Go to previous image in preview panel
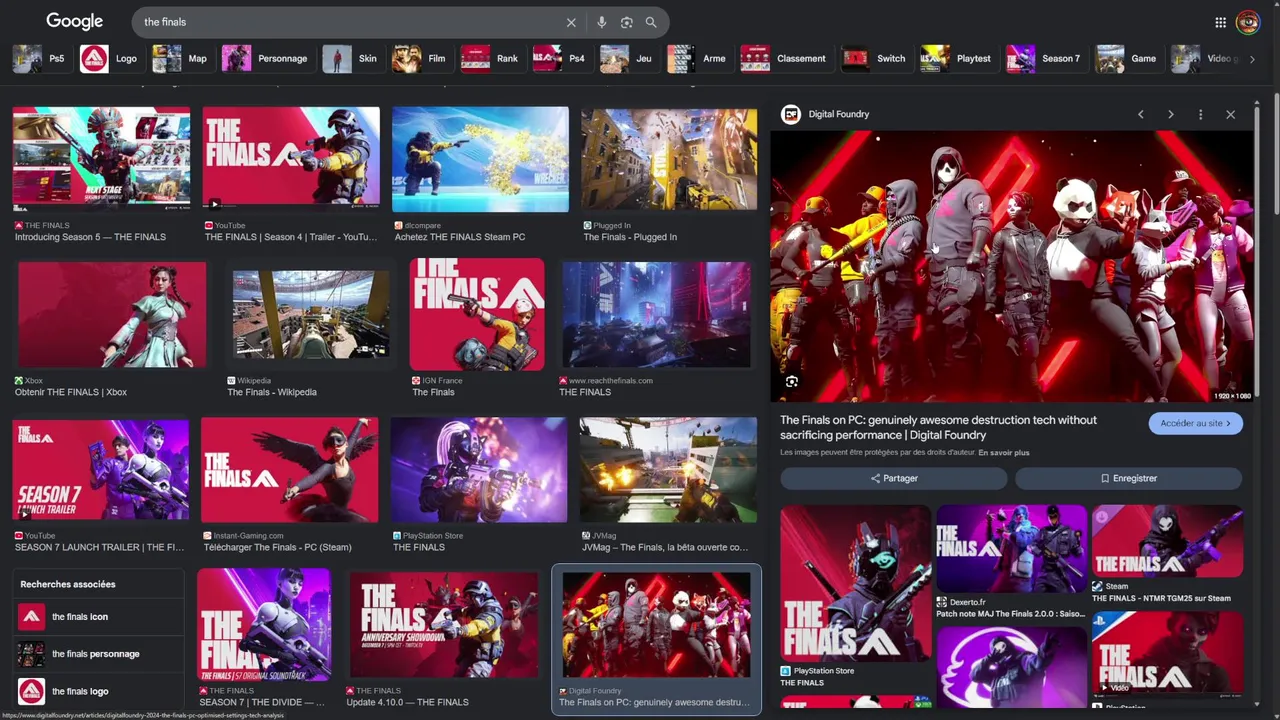Screen dimensions: 1280x720 point(1140,114)
